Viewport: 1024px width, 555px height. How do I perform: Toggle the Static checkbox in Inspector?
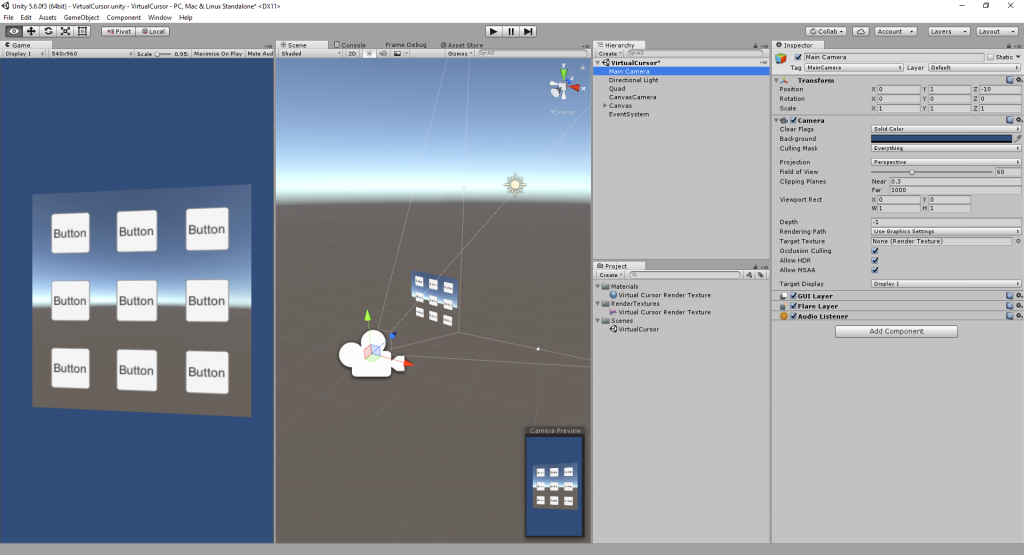pos(991,57)
